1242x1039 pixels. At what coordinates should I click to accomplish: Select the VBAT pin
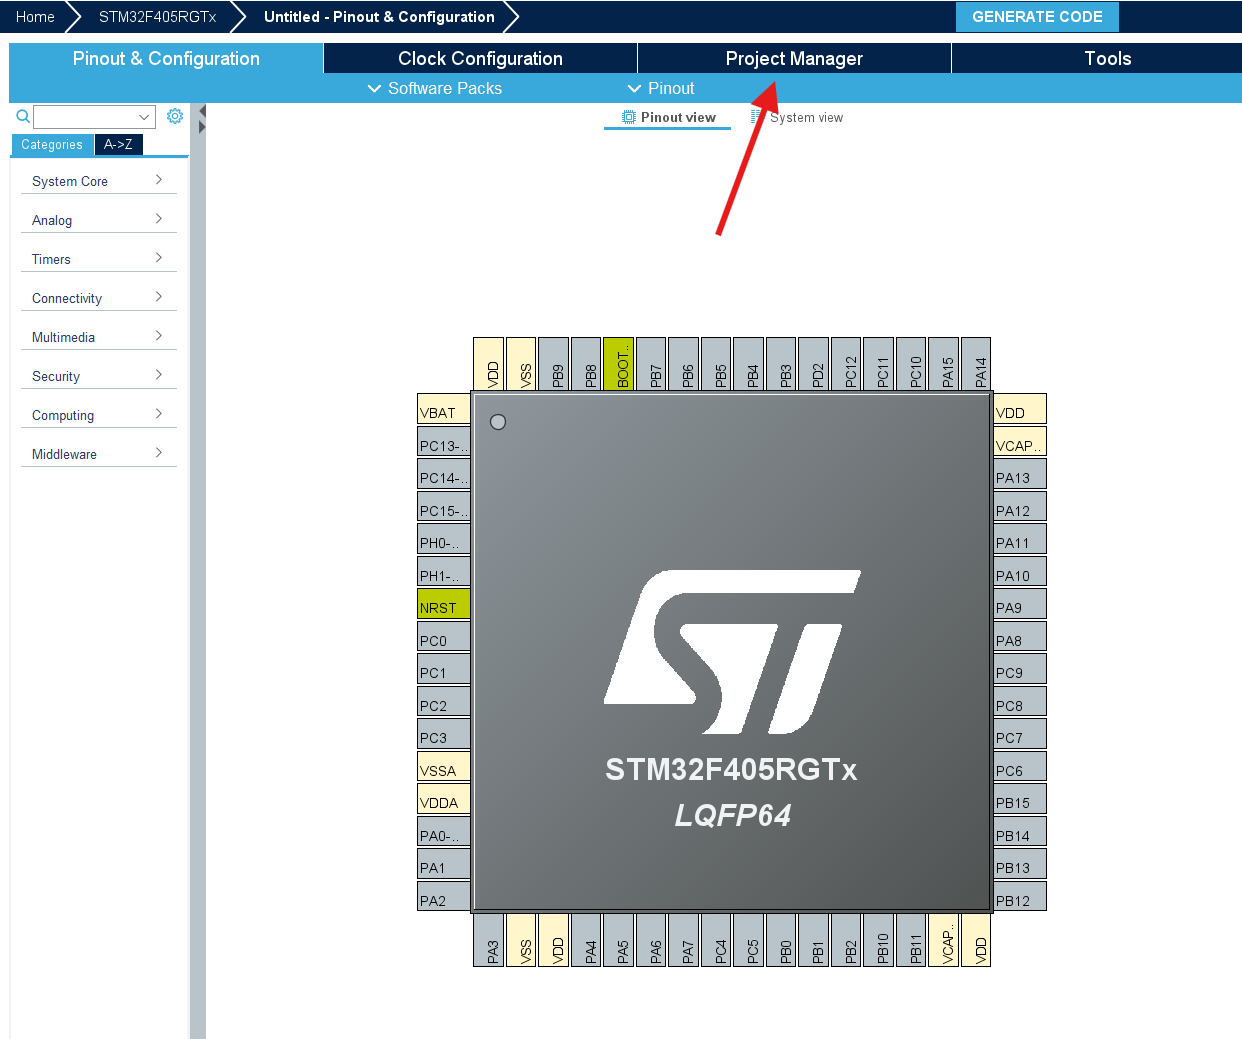(444, 409)
